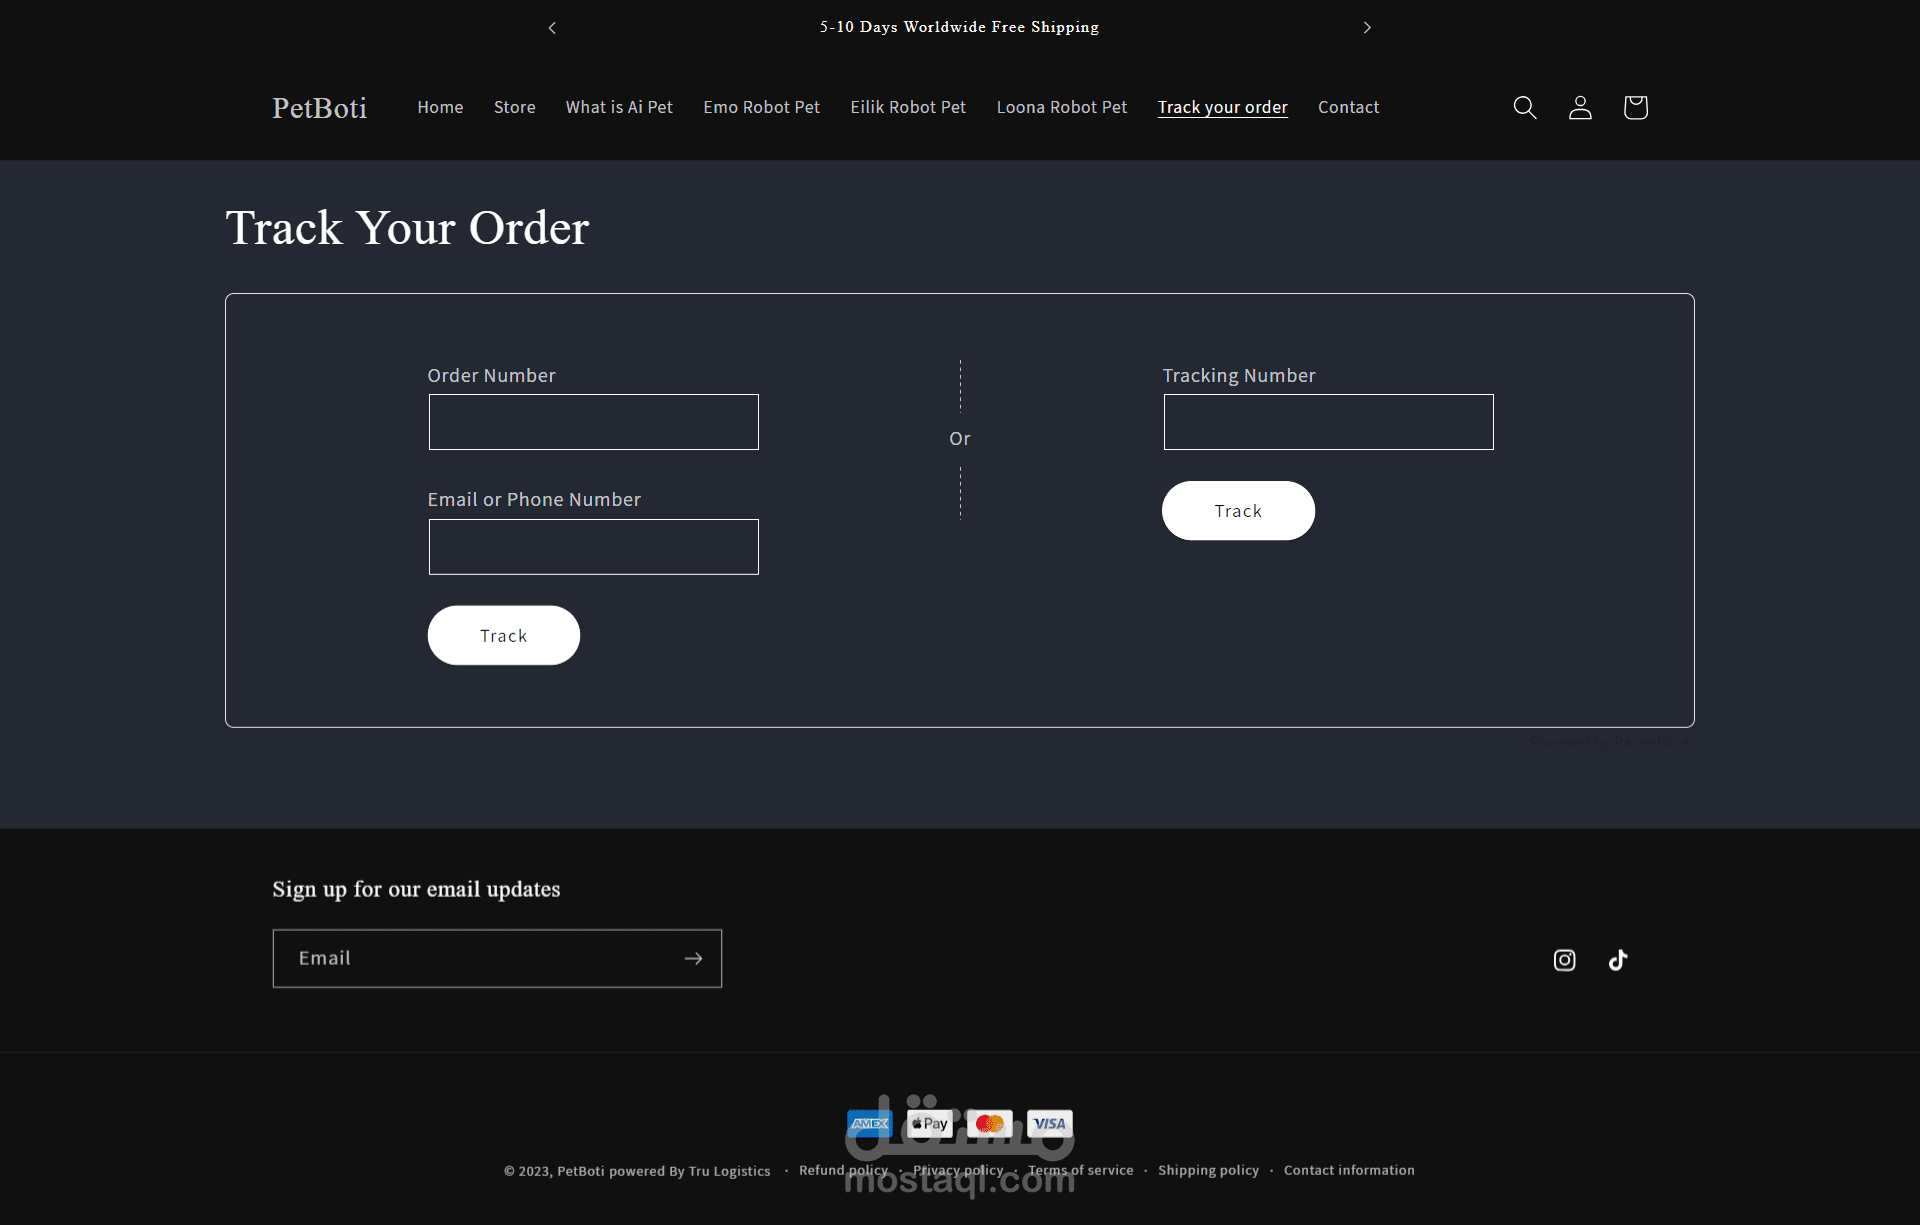Viewport: 1920px width, 1225px height.
Task: Click the Tracking Number input box
Action: 1328,422
